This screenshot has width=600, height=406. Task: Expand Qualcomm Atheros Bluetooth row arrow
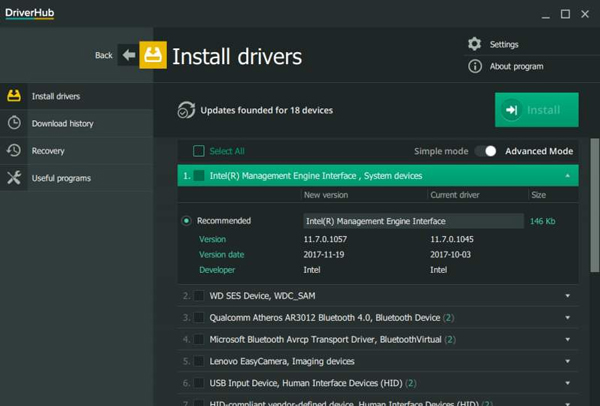(x=567, y=318)
